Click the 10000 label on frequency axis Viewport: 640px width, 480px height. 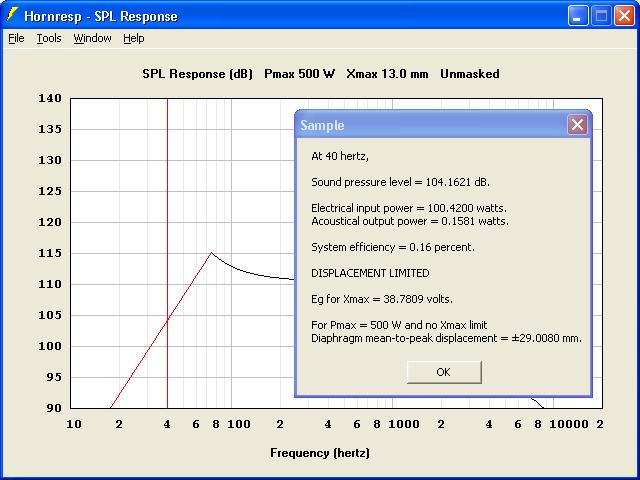(x=569, y=424)
